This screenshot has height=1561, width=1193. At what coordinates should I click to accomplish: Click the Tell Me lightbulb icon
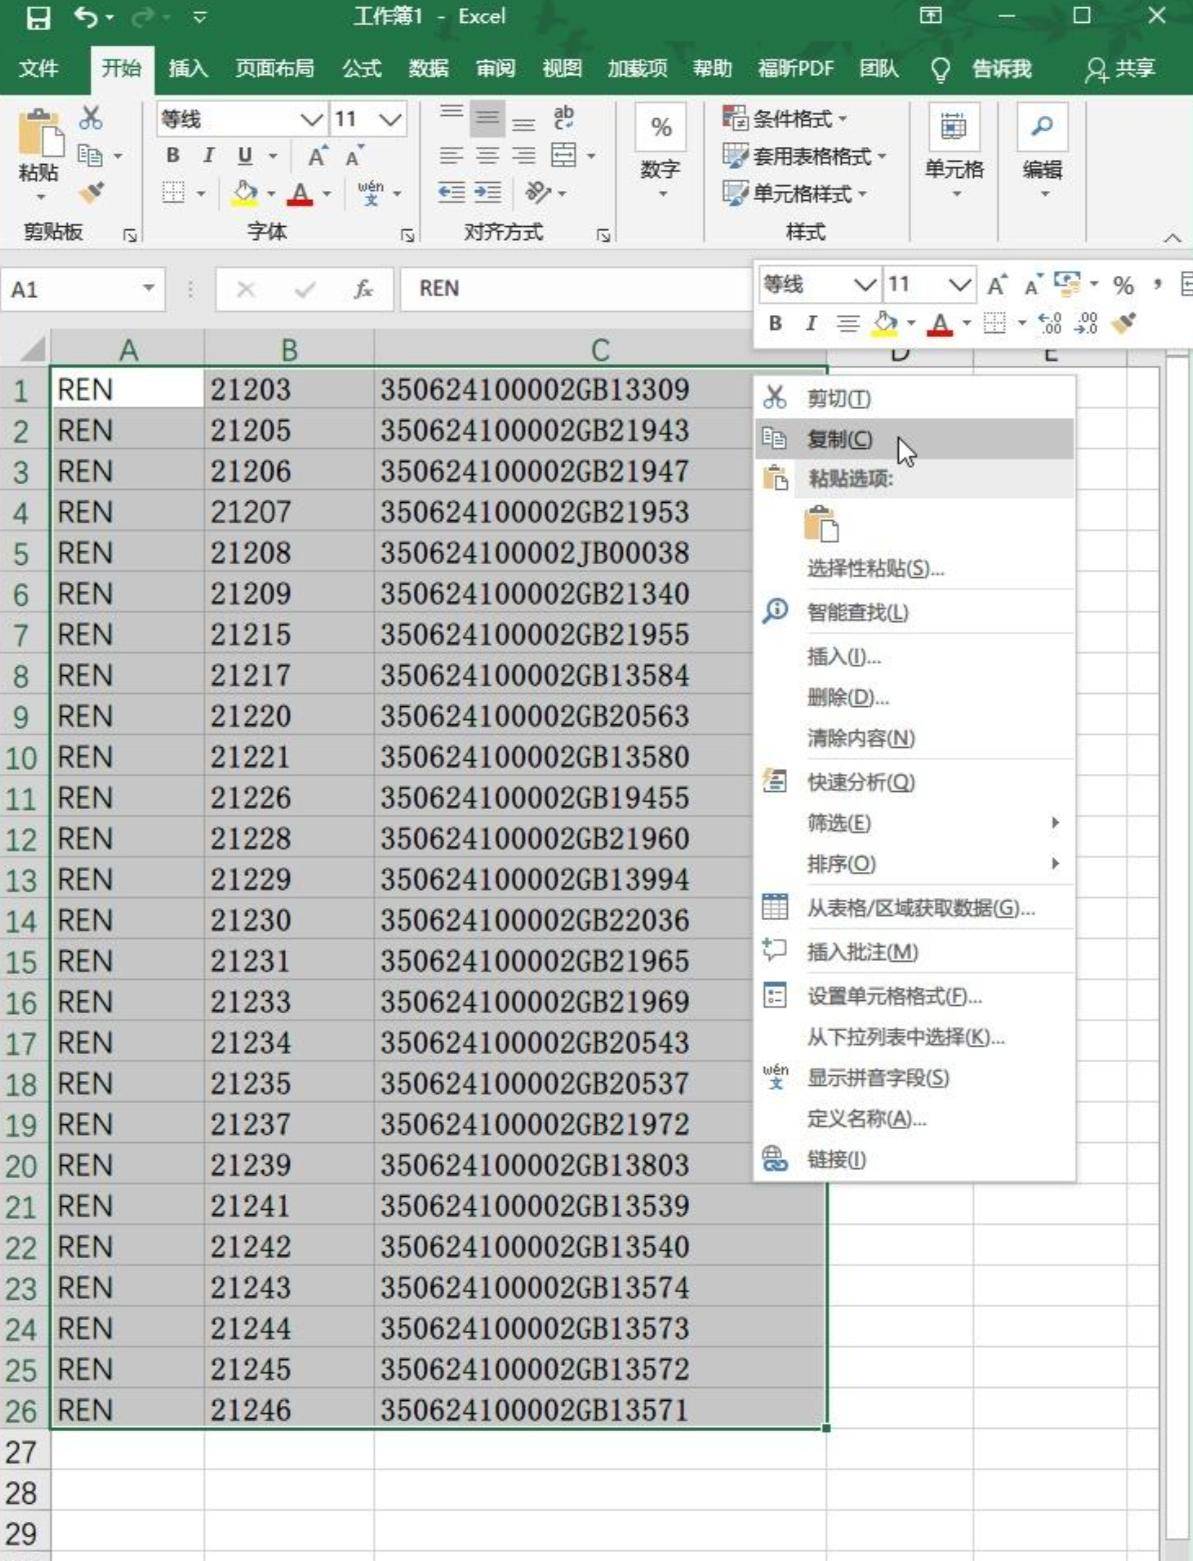tap(940, 69)
